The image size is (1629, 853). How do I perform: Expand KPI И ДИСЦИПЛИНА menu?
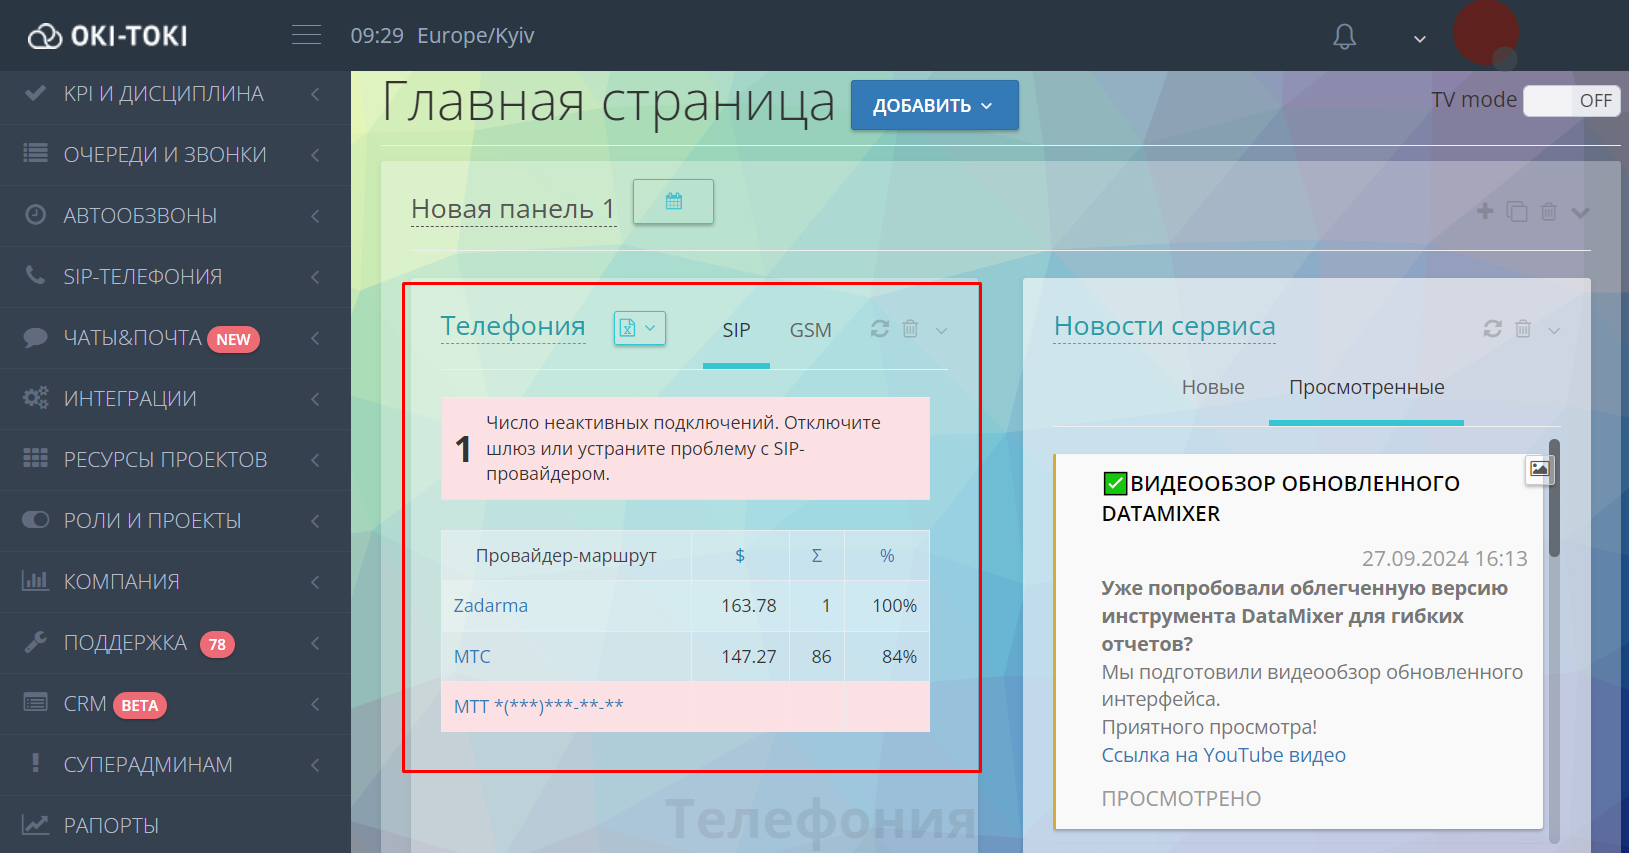(175, 94)
